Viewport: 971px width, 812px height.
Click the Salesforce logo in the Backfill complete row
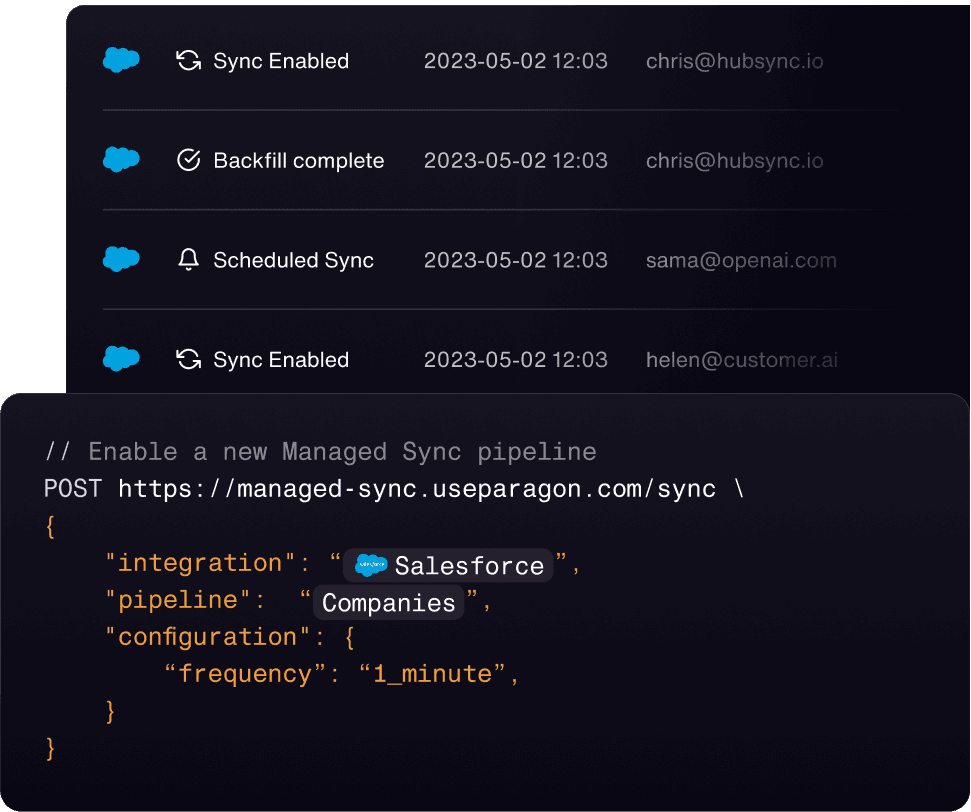pos(121,160)
